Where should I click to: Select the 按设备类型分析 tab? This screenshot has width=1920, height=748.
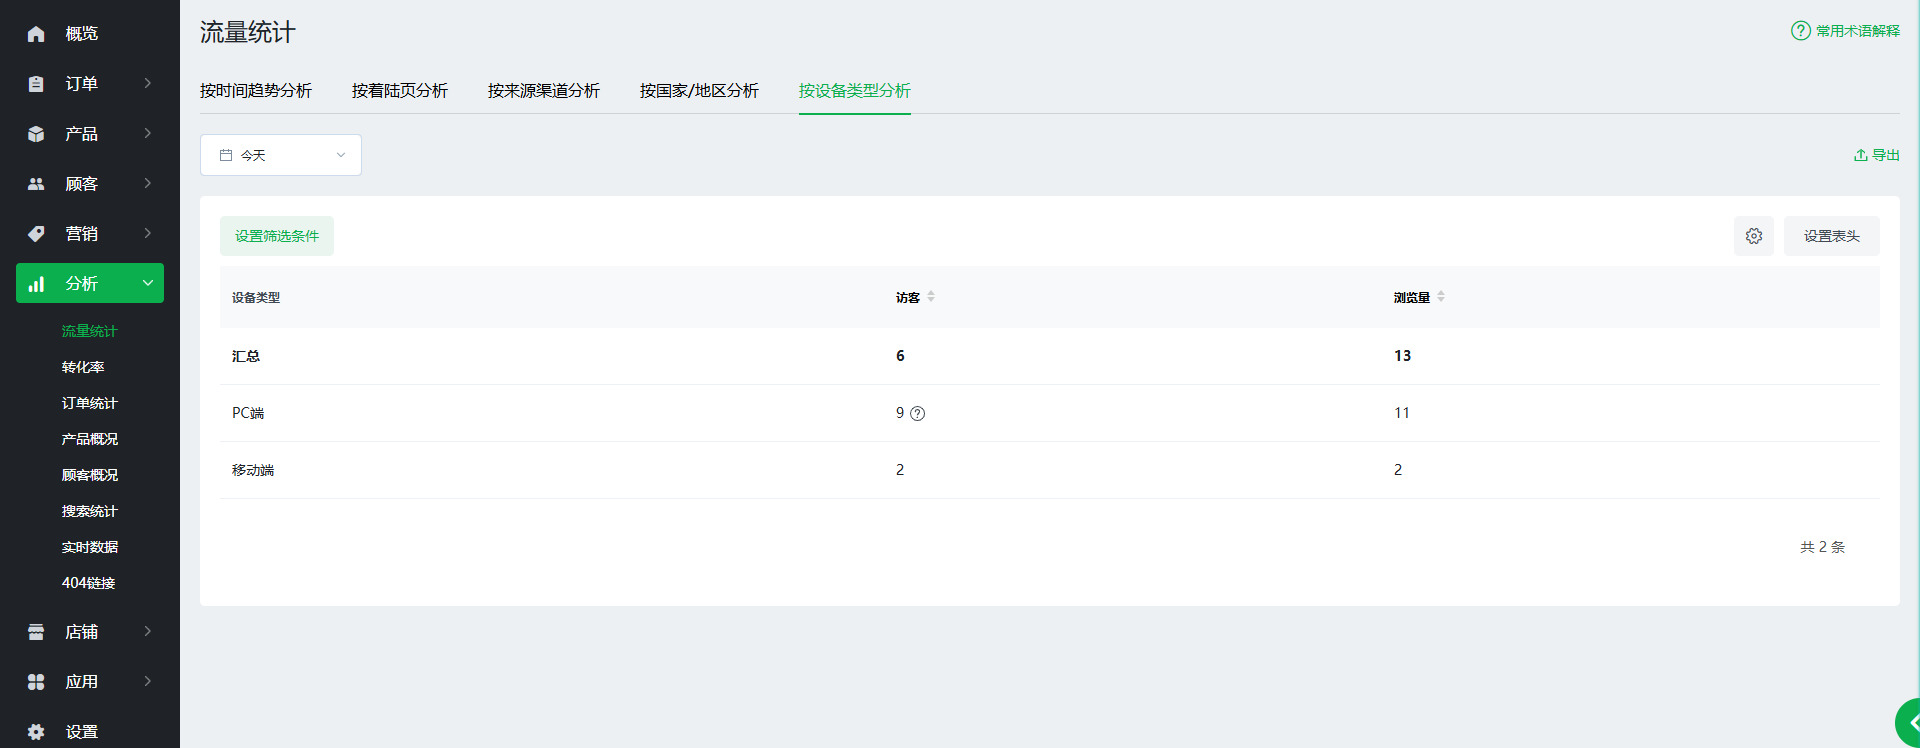[855, 91]
